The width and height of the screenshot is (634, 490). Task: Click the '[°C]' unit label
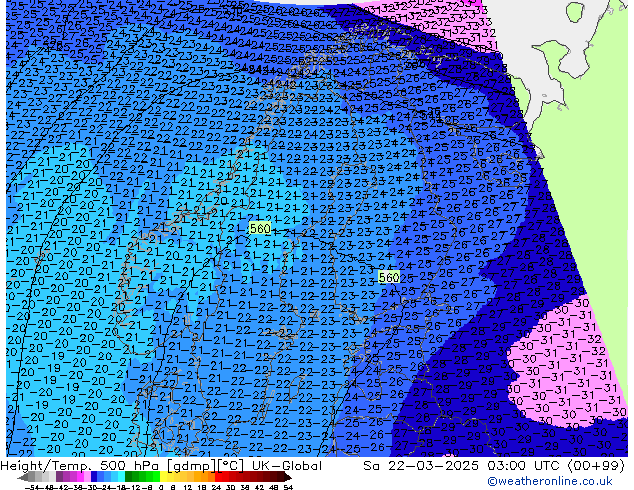coord(232,466)
